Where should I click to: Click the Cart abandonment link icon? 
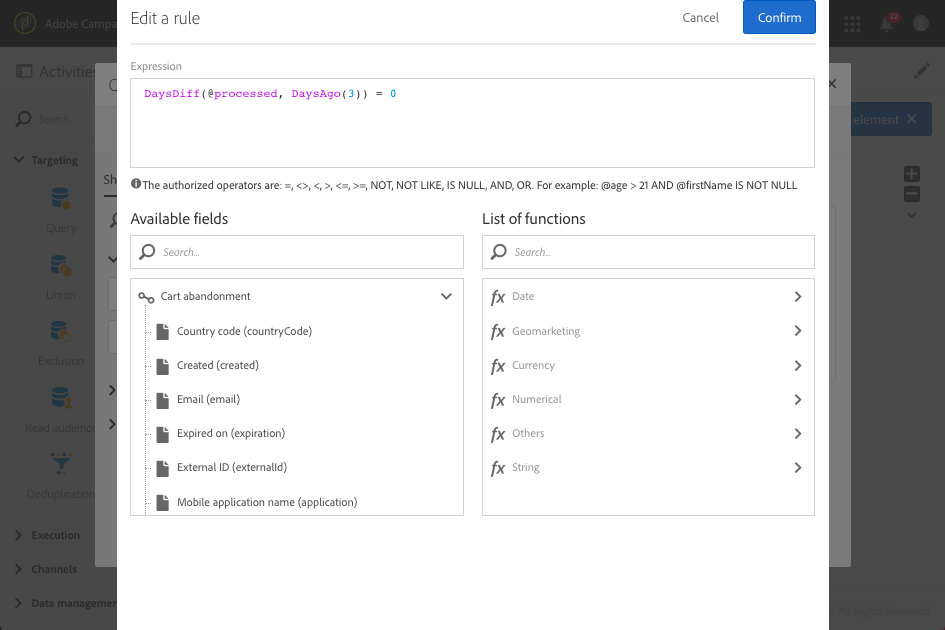pyautogui.click(x=146, y=297)
